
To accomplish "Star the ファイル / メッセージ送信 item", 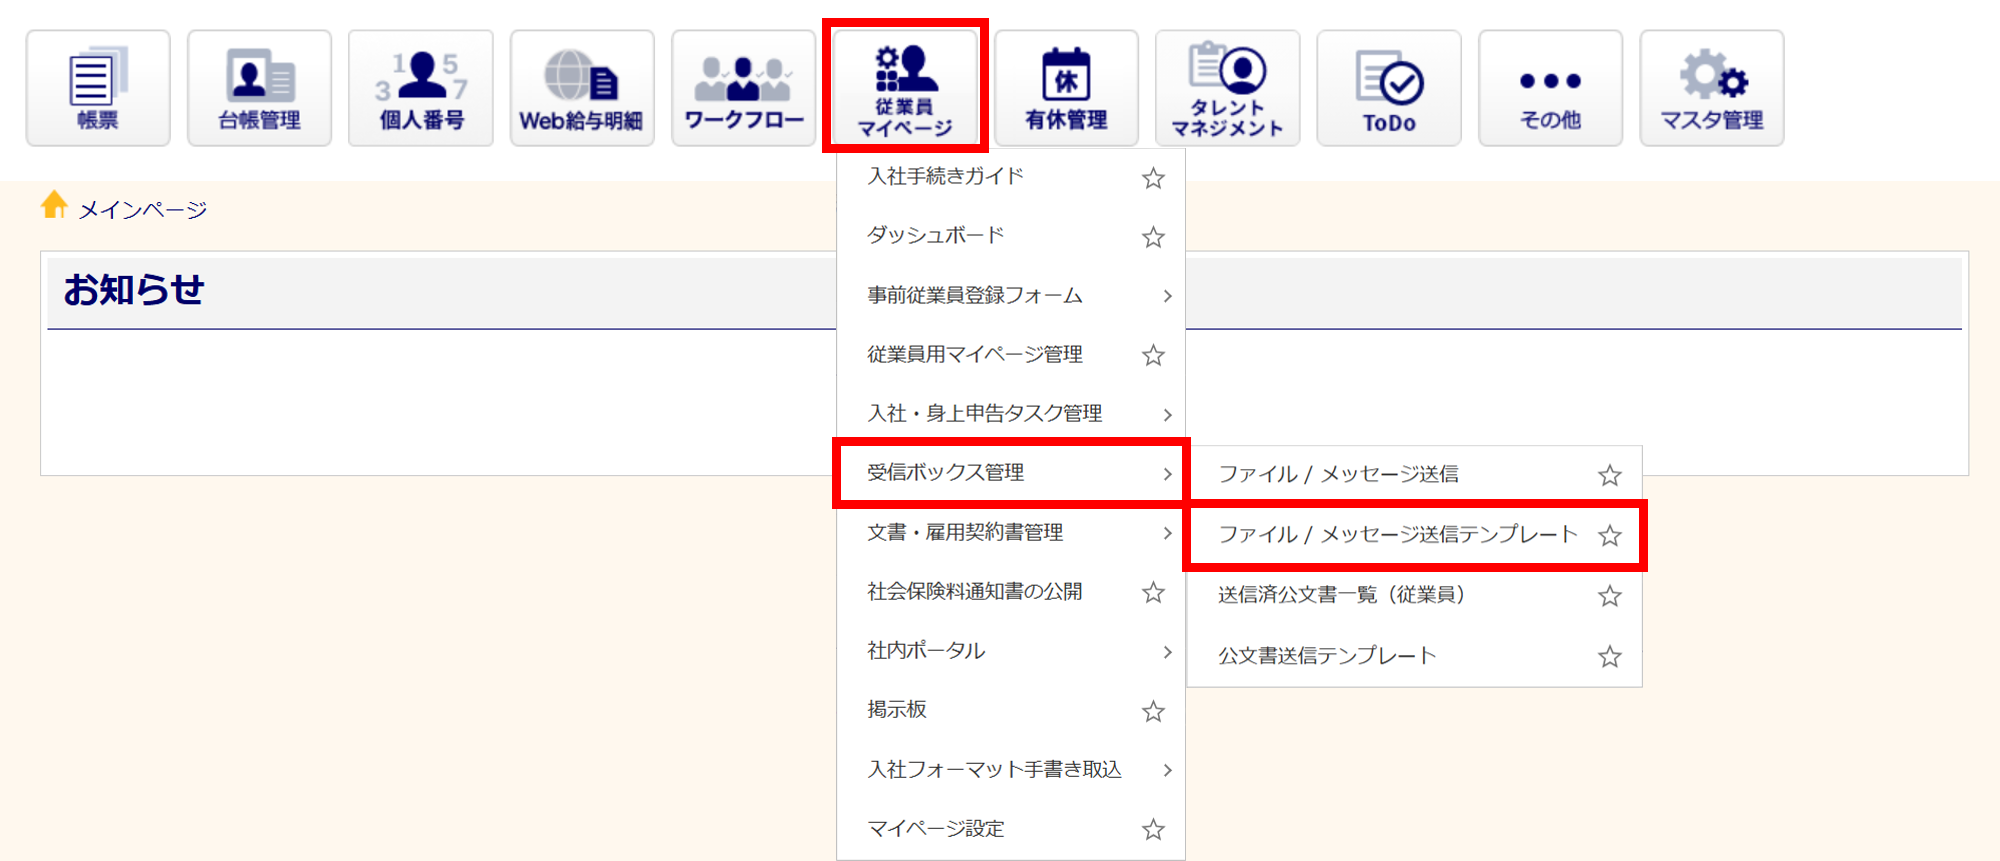I will 1609,475.
